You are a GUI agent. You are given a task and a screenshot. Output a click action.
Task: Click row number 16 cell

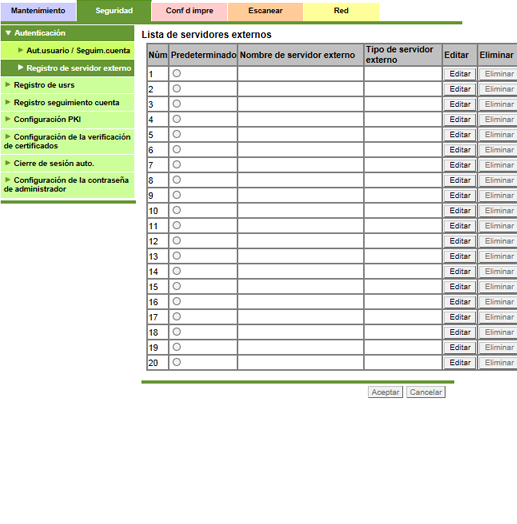point(158,302)
